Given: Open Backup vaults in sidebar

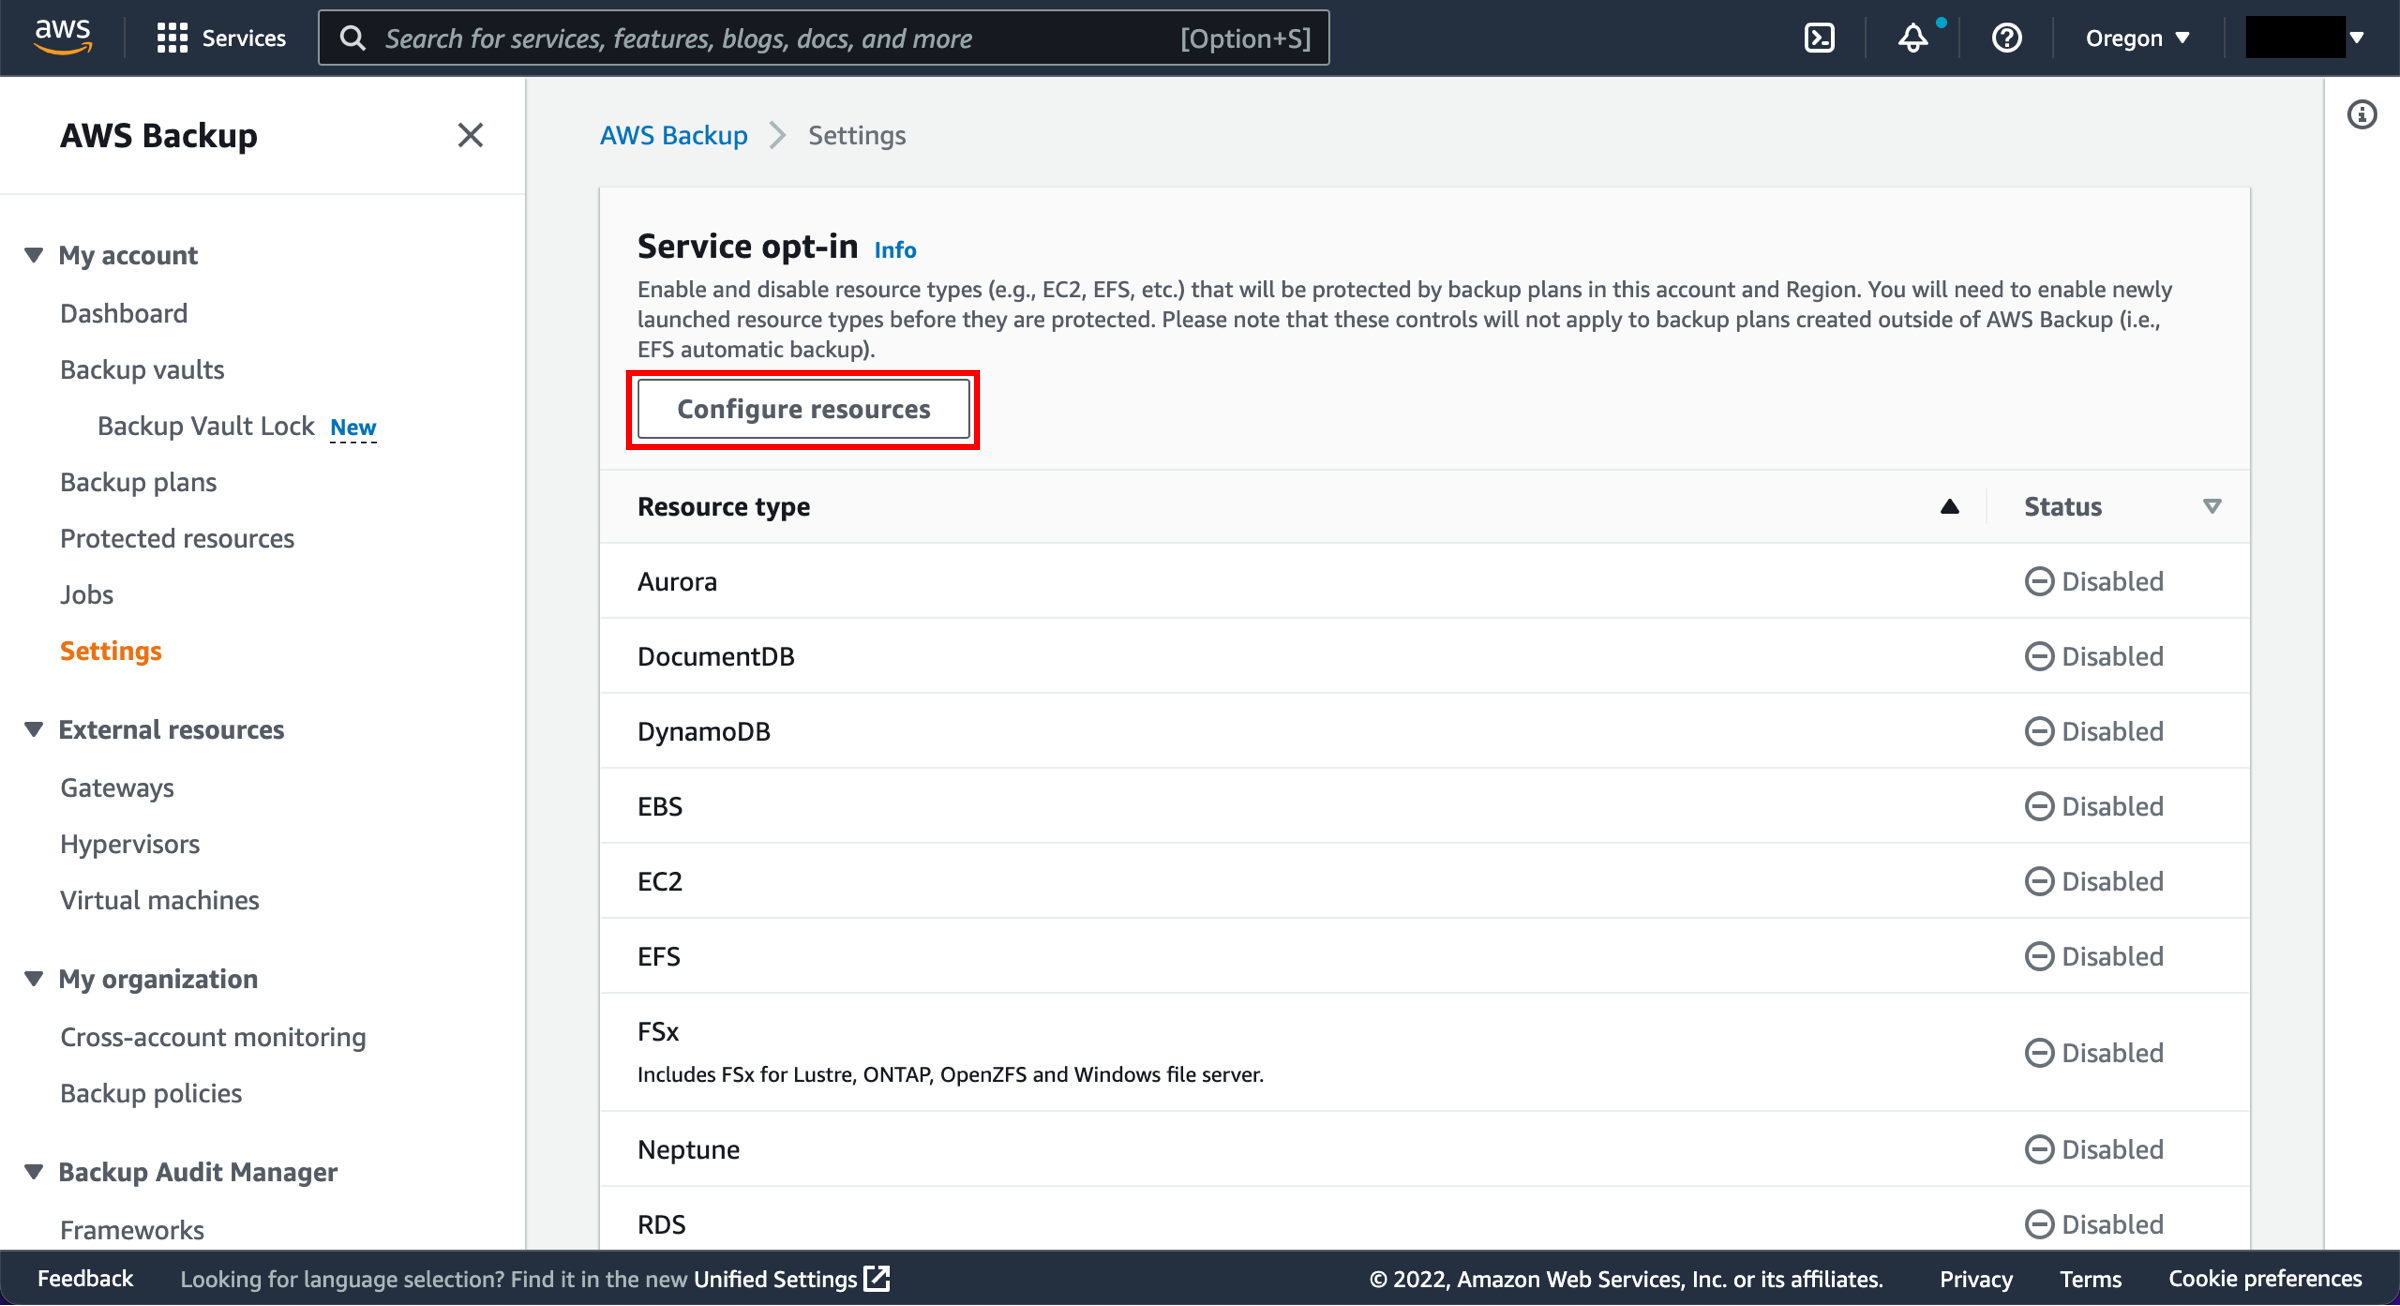Looking at the screenshot, I should point(142,369).
